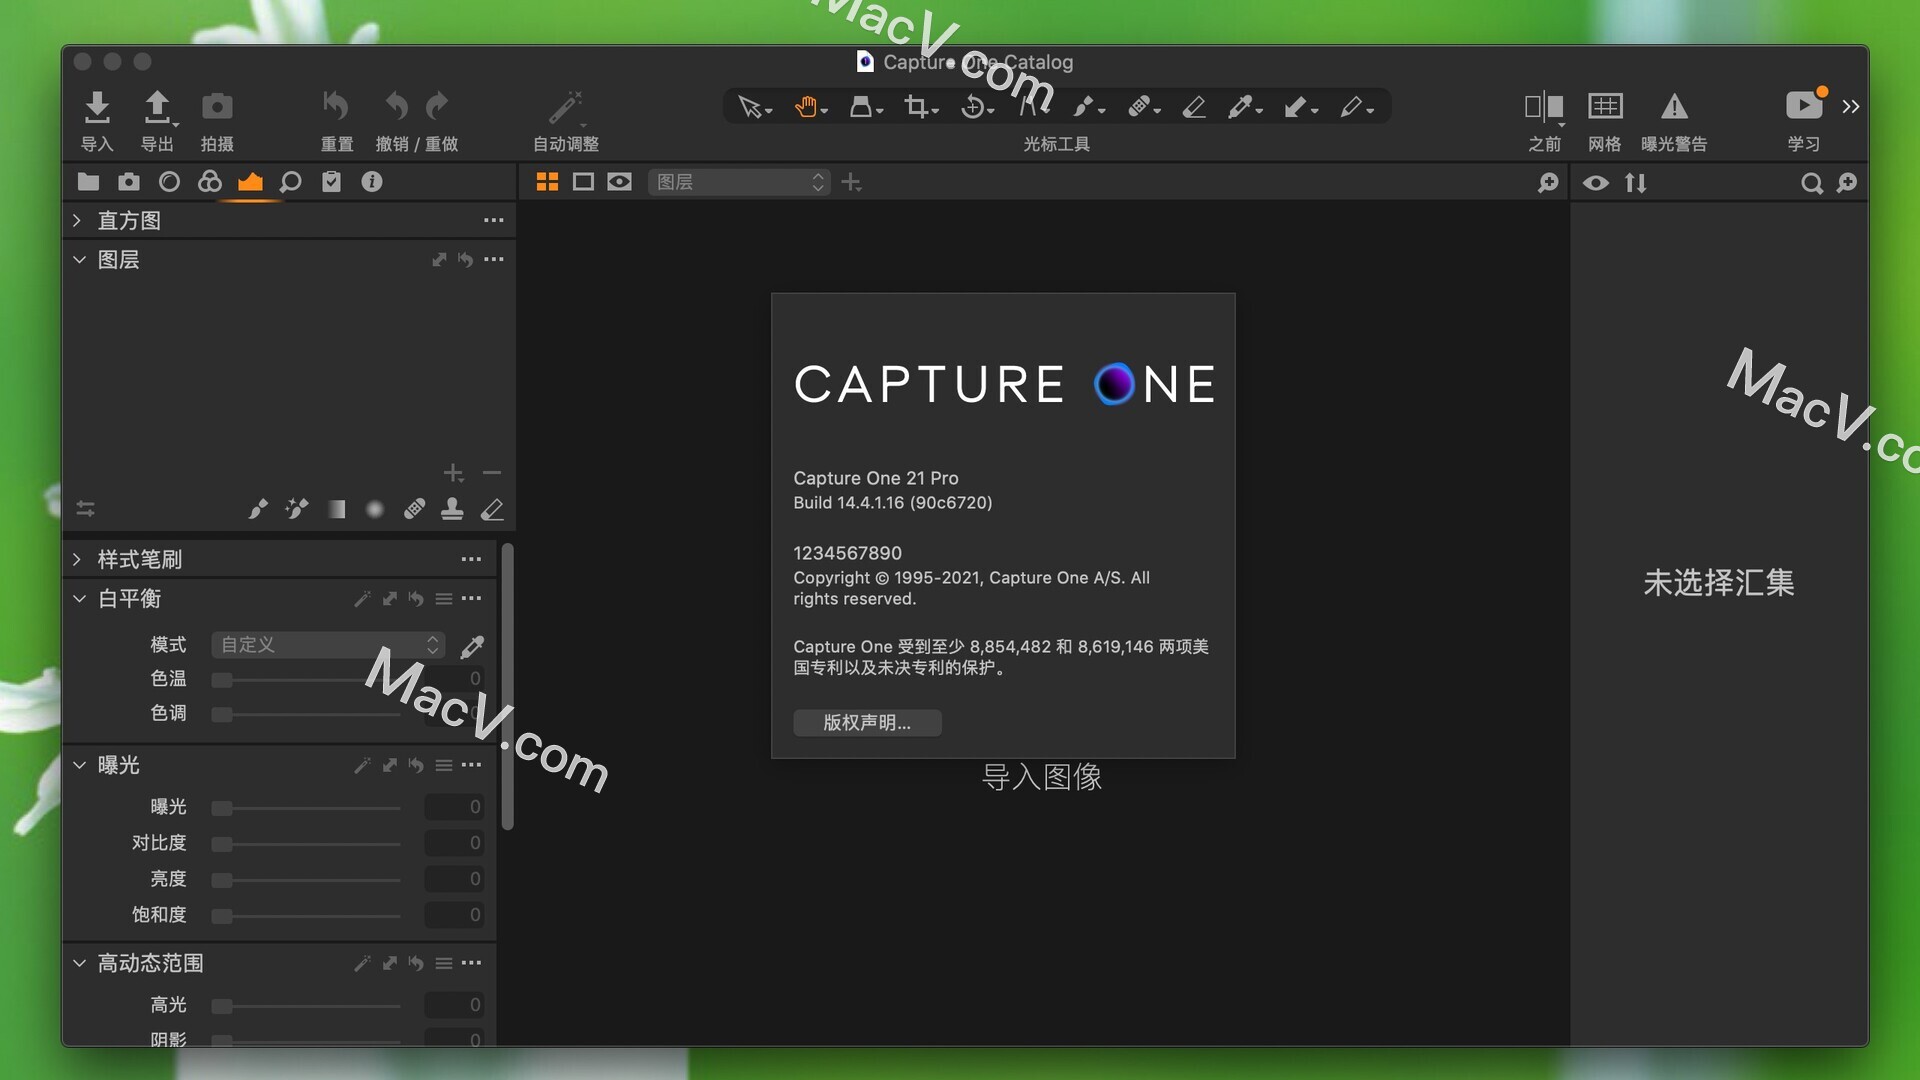The width and height of the screenshot is (1920, 1080).
Task: Expand the Histogram (直方图) panel
Action: (78, 220)
